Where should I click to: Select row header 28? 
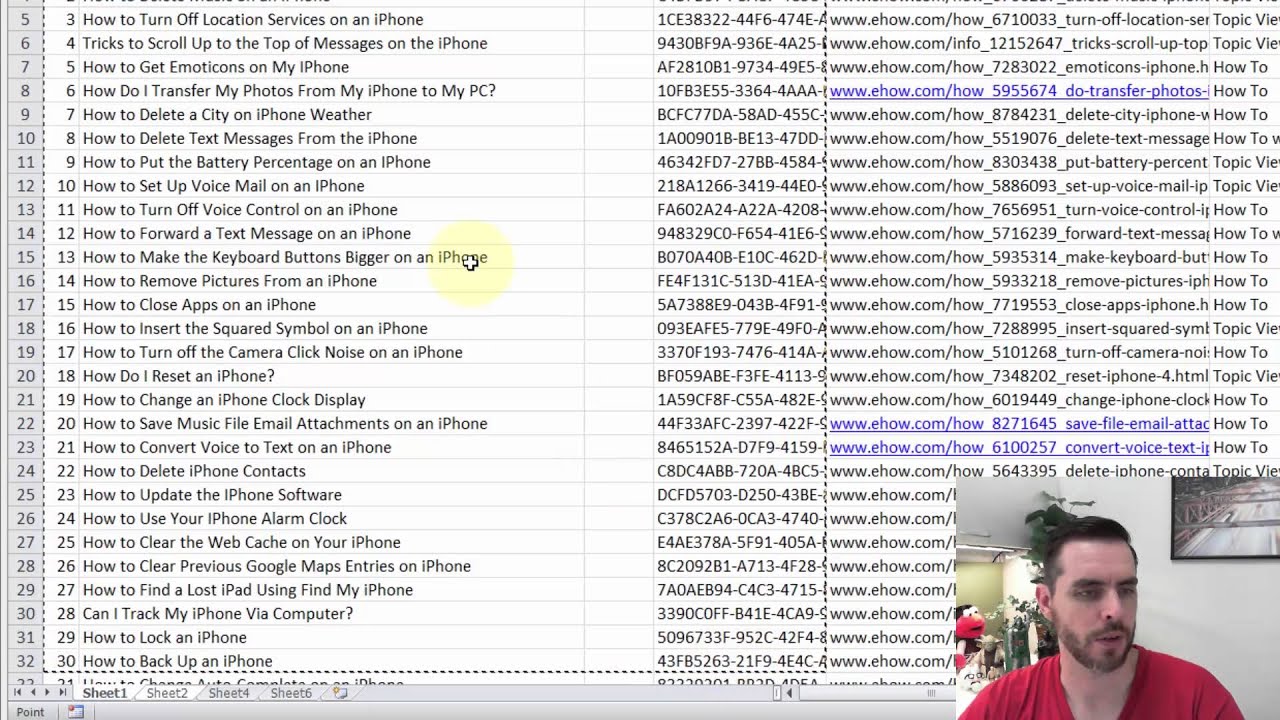(25, 566)
